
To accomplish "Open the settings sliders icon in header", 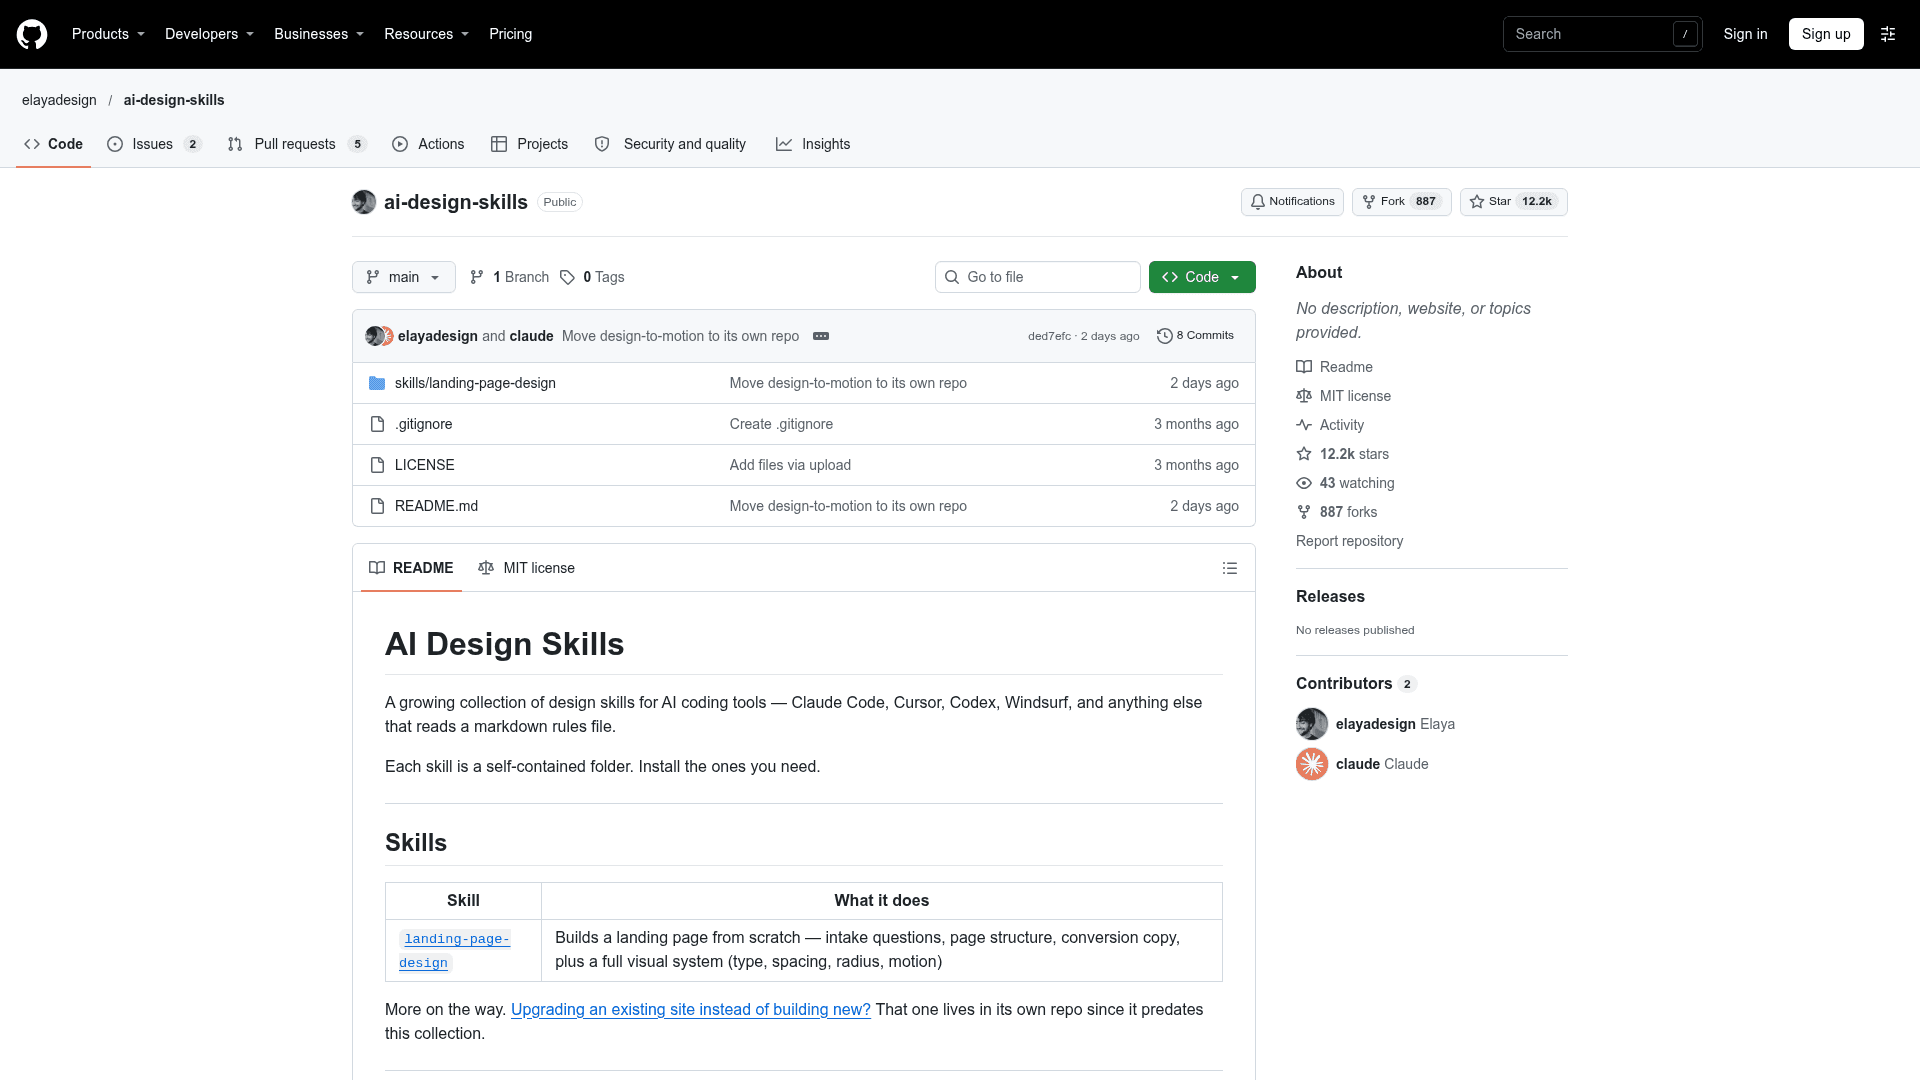I will 1888,34.
